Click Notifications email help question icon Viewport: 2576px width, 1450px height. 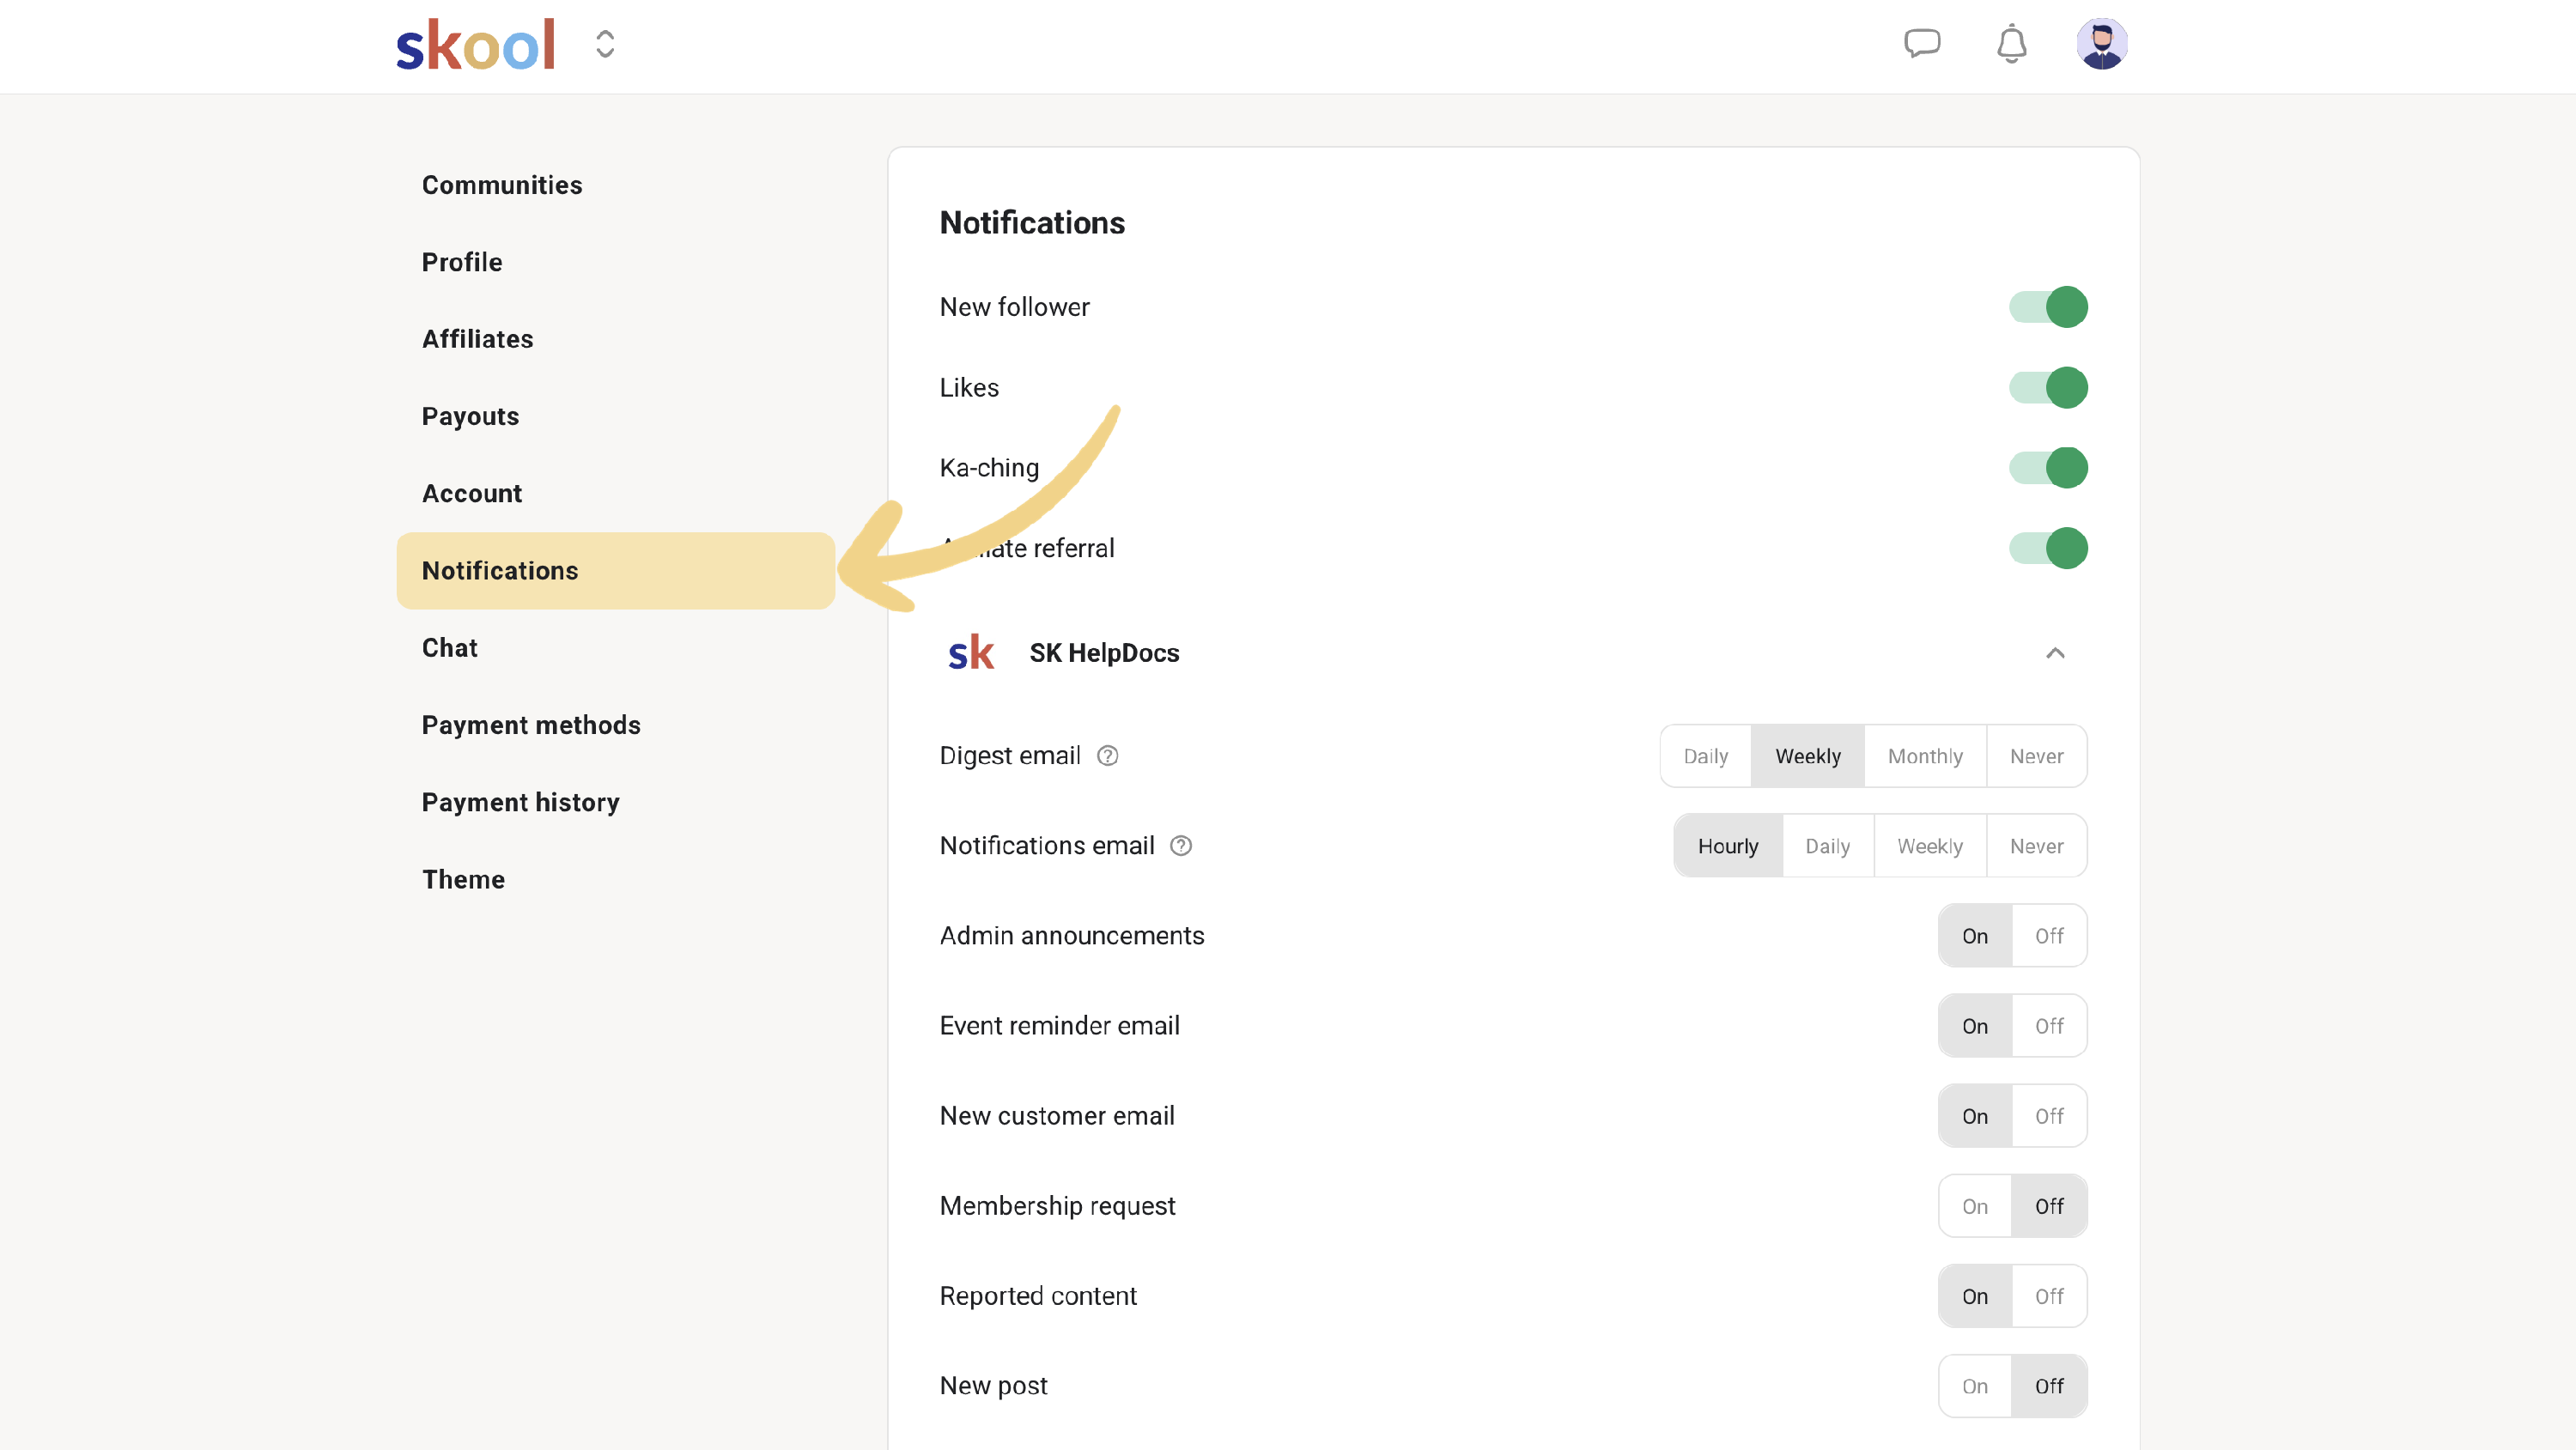tap(1181, 846)
